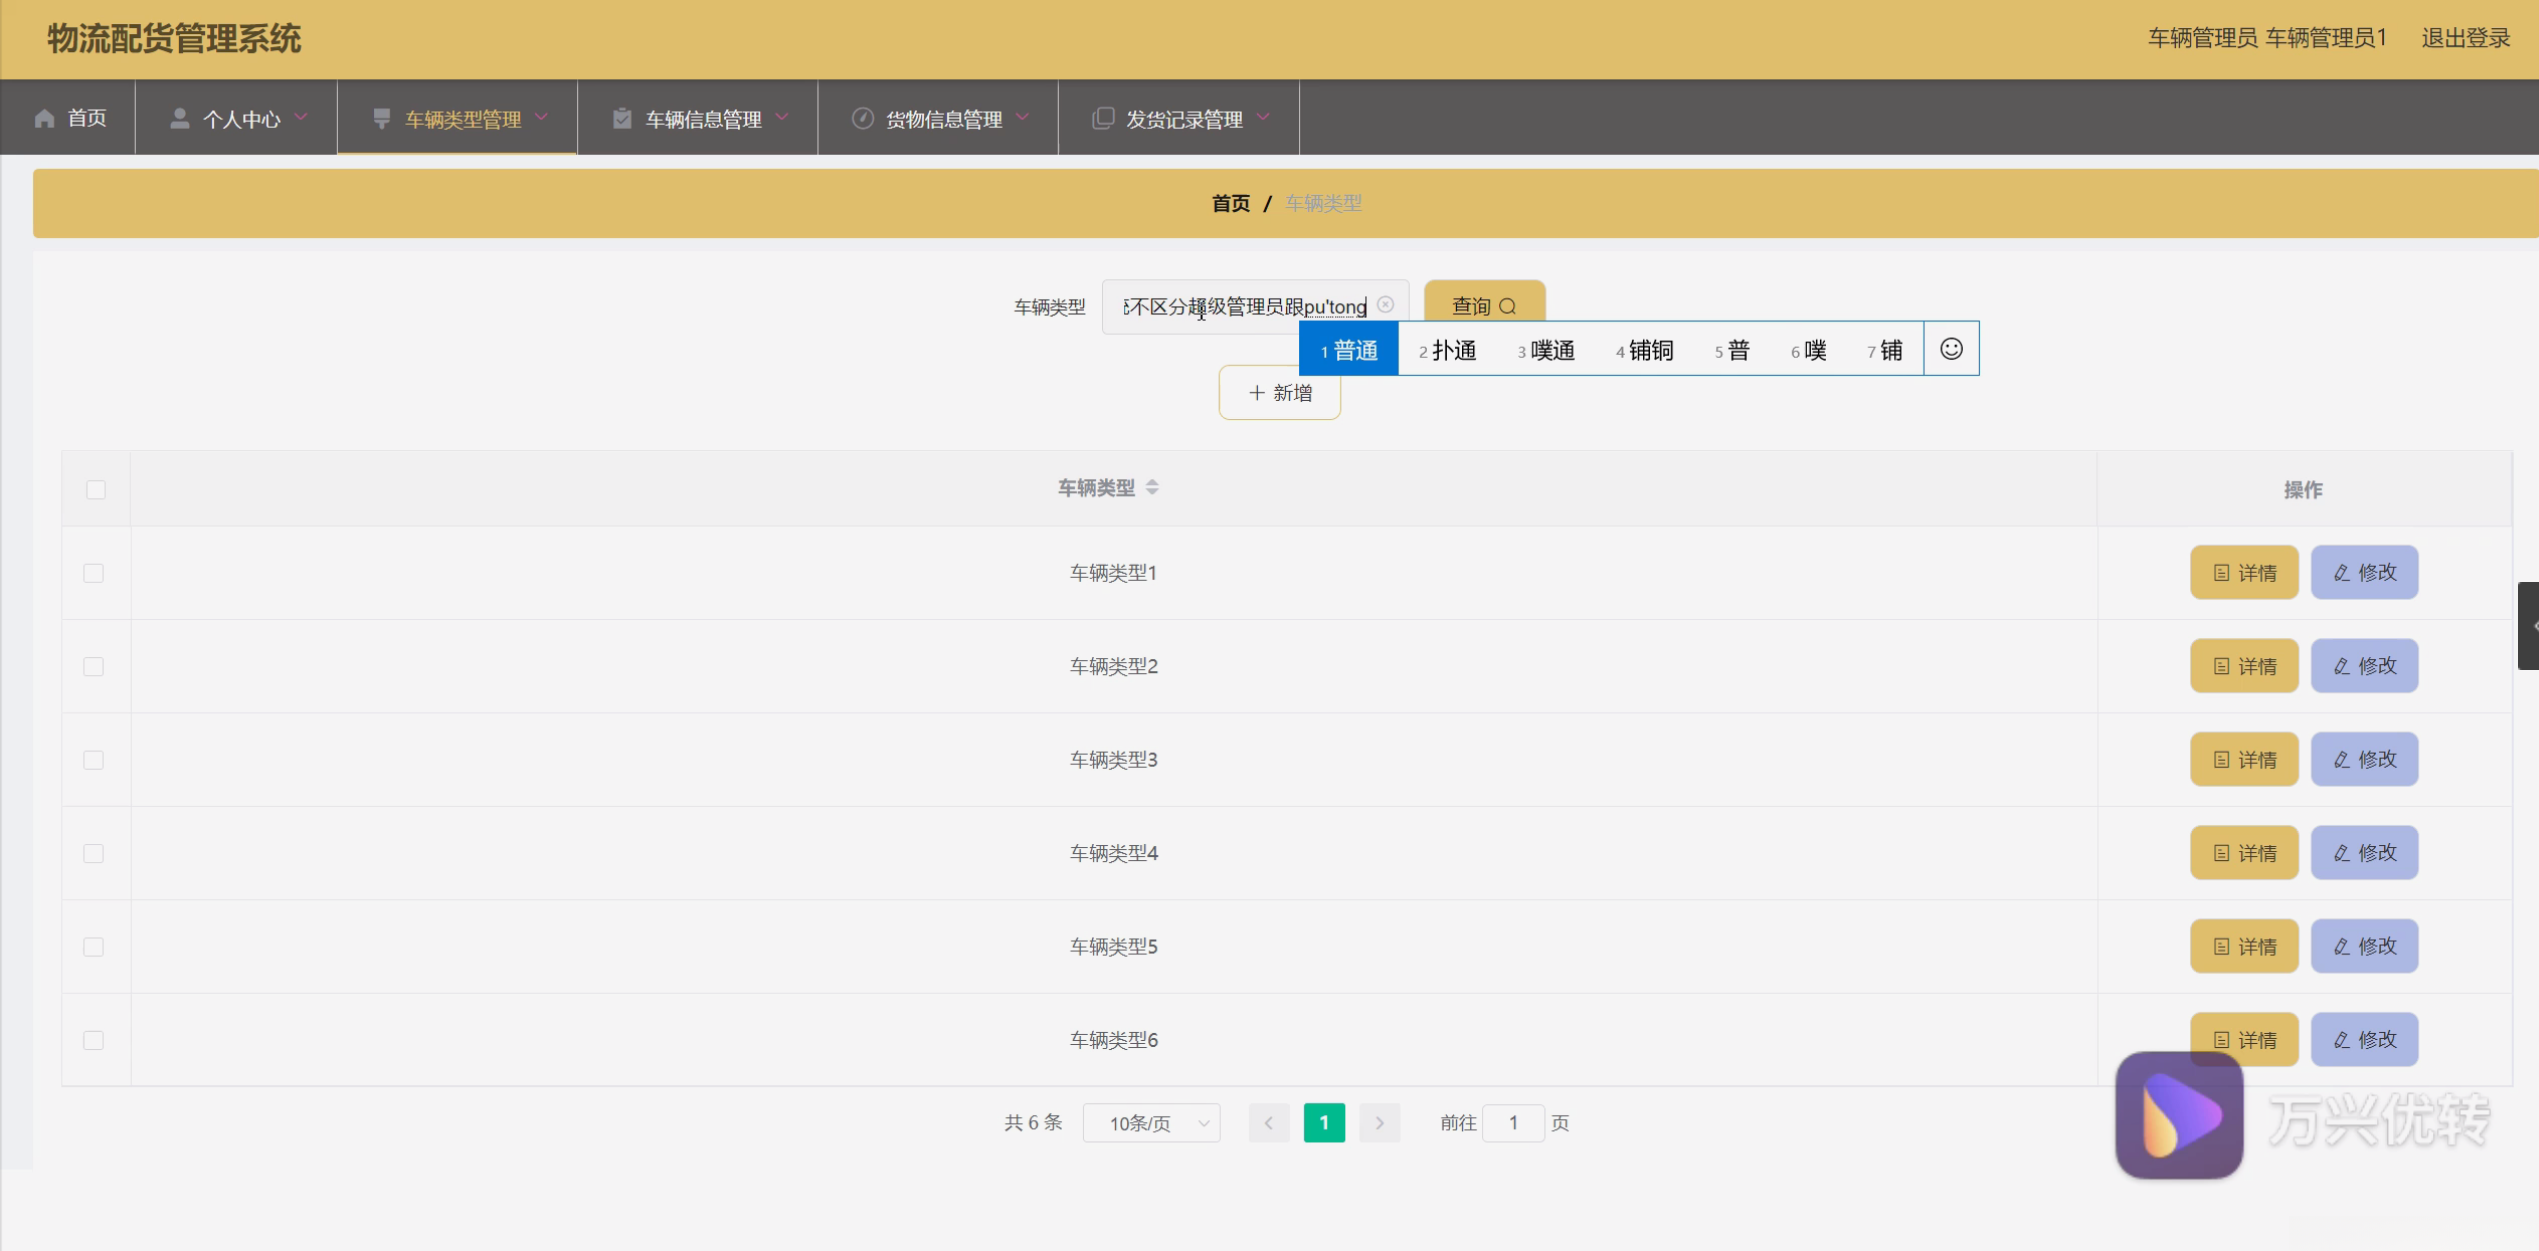Open the 10条/页 page size dropdown
This screenshot has height=1251, width=2539.
coord(1151,1123)
